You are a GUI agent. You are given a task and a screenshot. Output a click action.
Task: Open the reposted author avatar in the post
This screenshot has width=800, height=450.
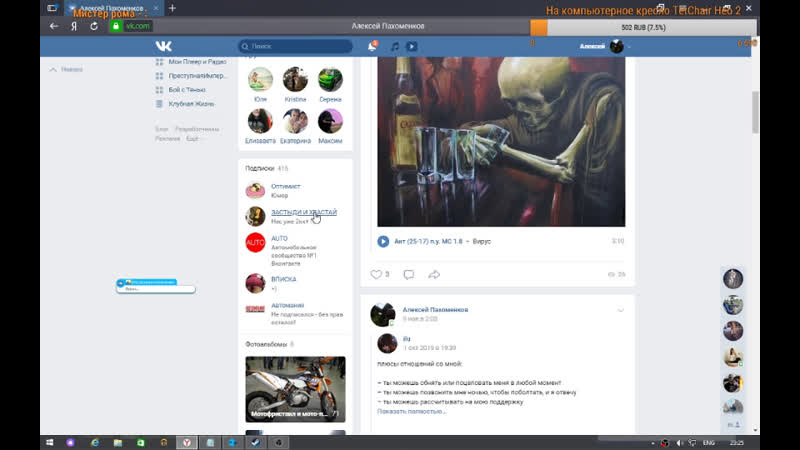pos(387,343)
